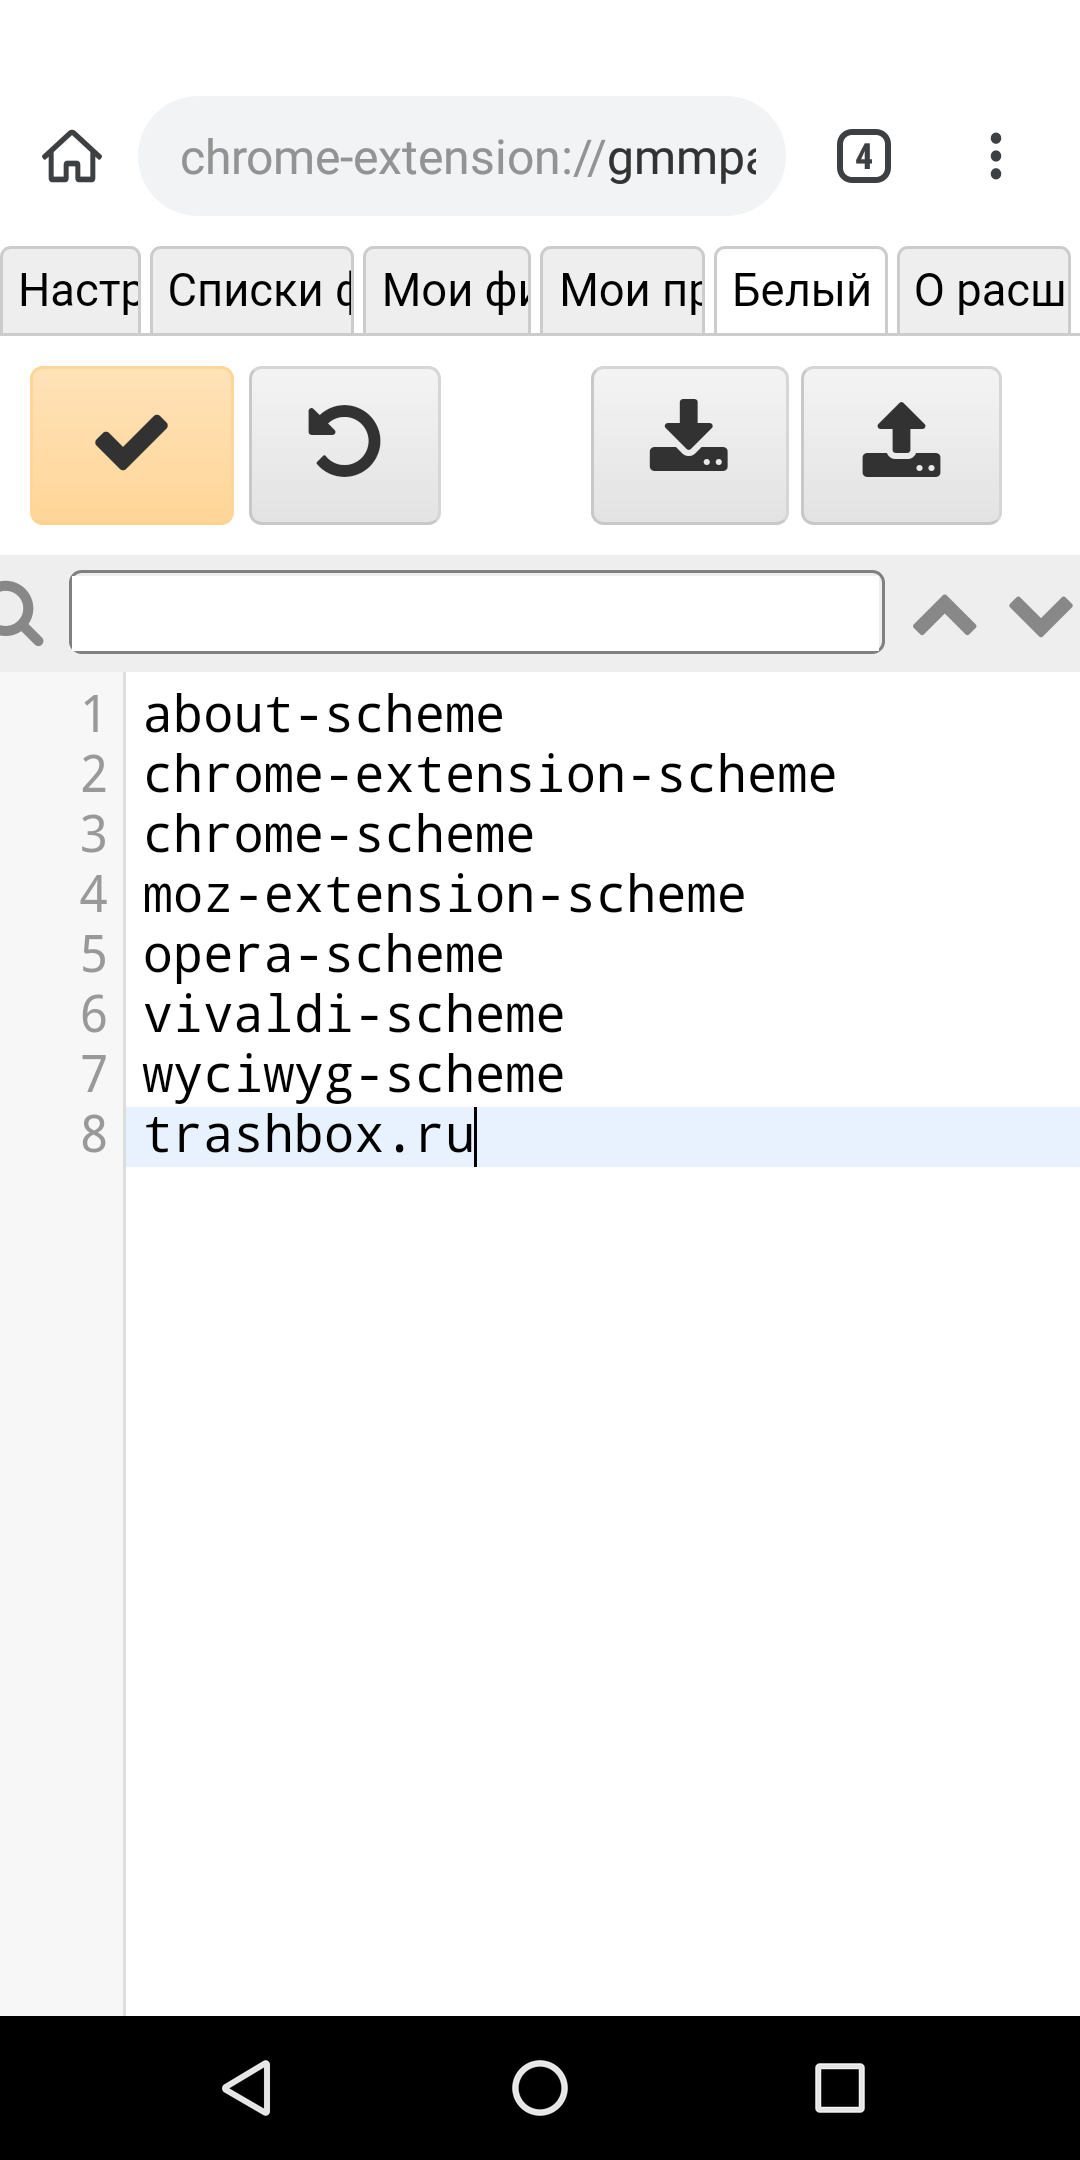
Task: Open the О расш about tab
Action: coord(984,290)
